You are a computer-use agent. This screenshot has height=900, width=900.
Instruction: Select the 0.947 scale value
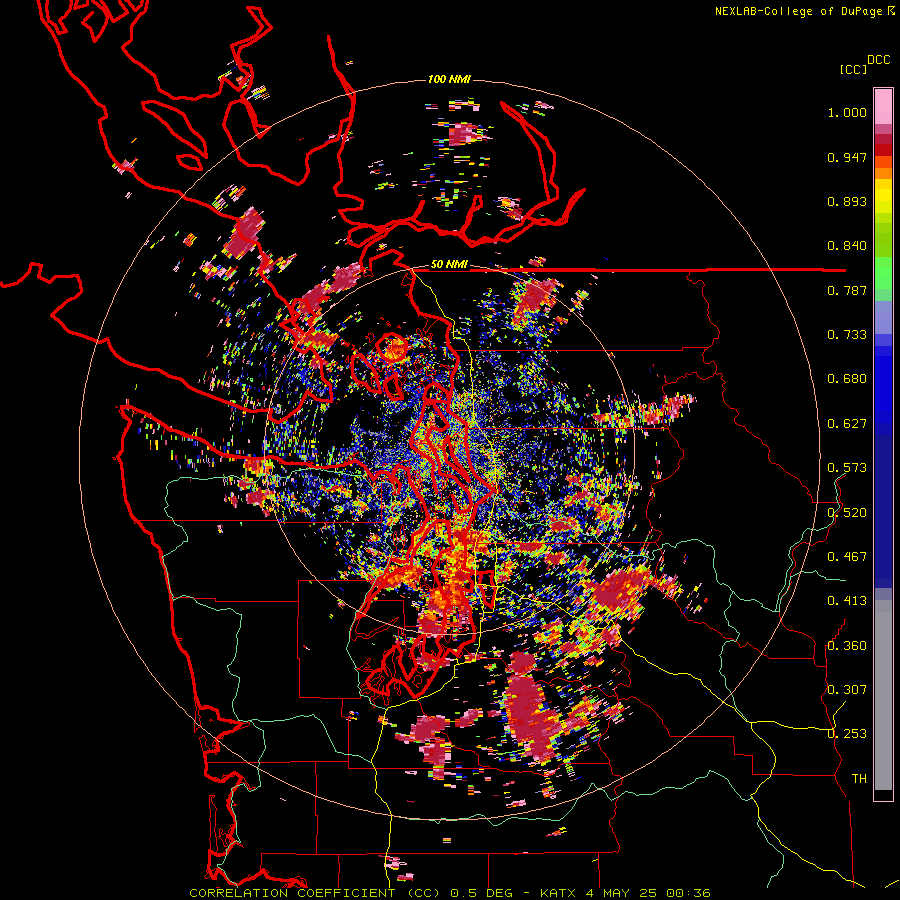tap(847, 157)
